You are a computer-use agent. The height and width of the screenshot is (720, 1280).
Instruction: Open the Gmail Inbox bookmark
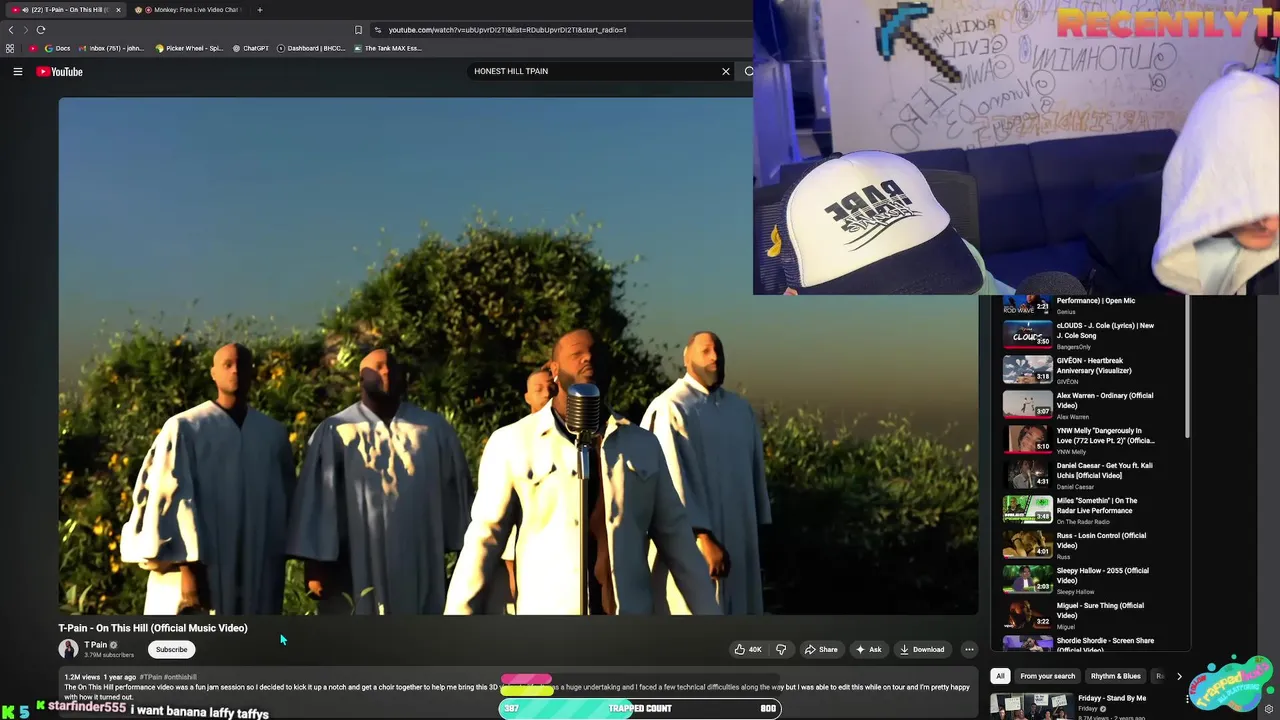[111, 48]
